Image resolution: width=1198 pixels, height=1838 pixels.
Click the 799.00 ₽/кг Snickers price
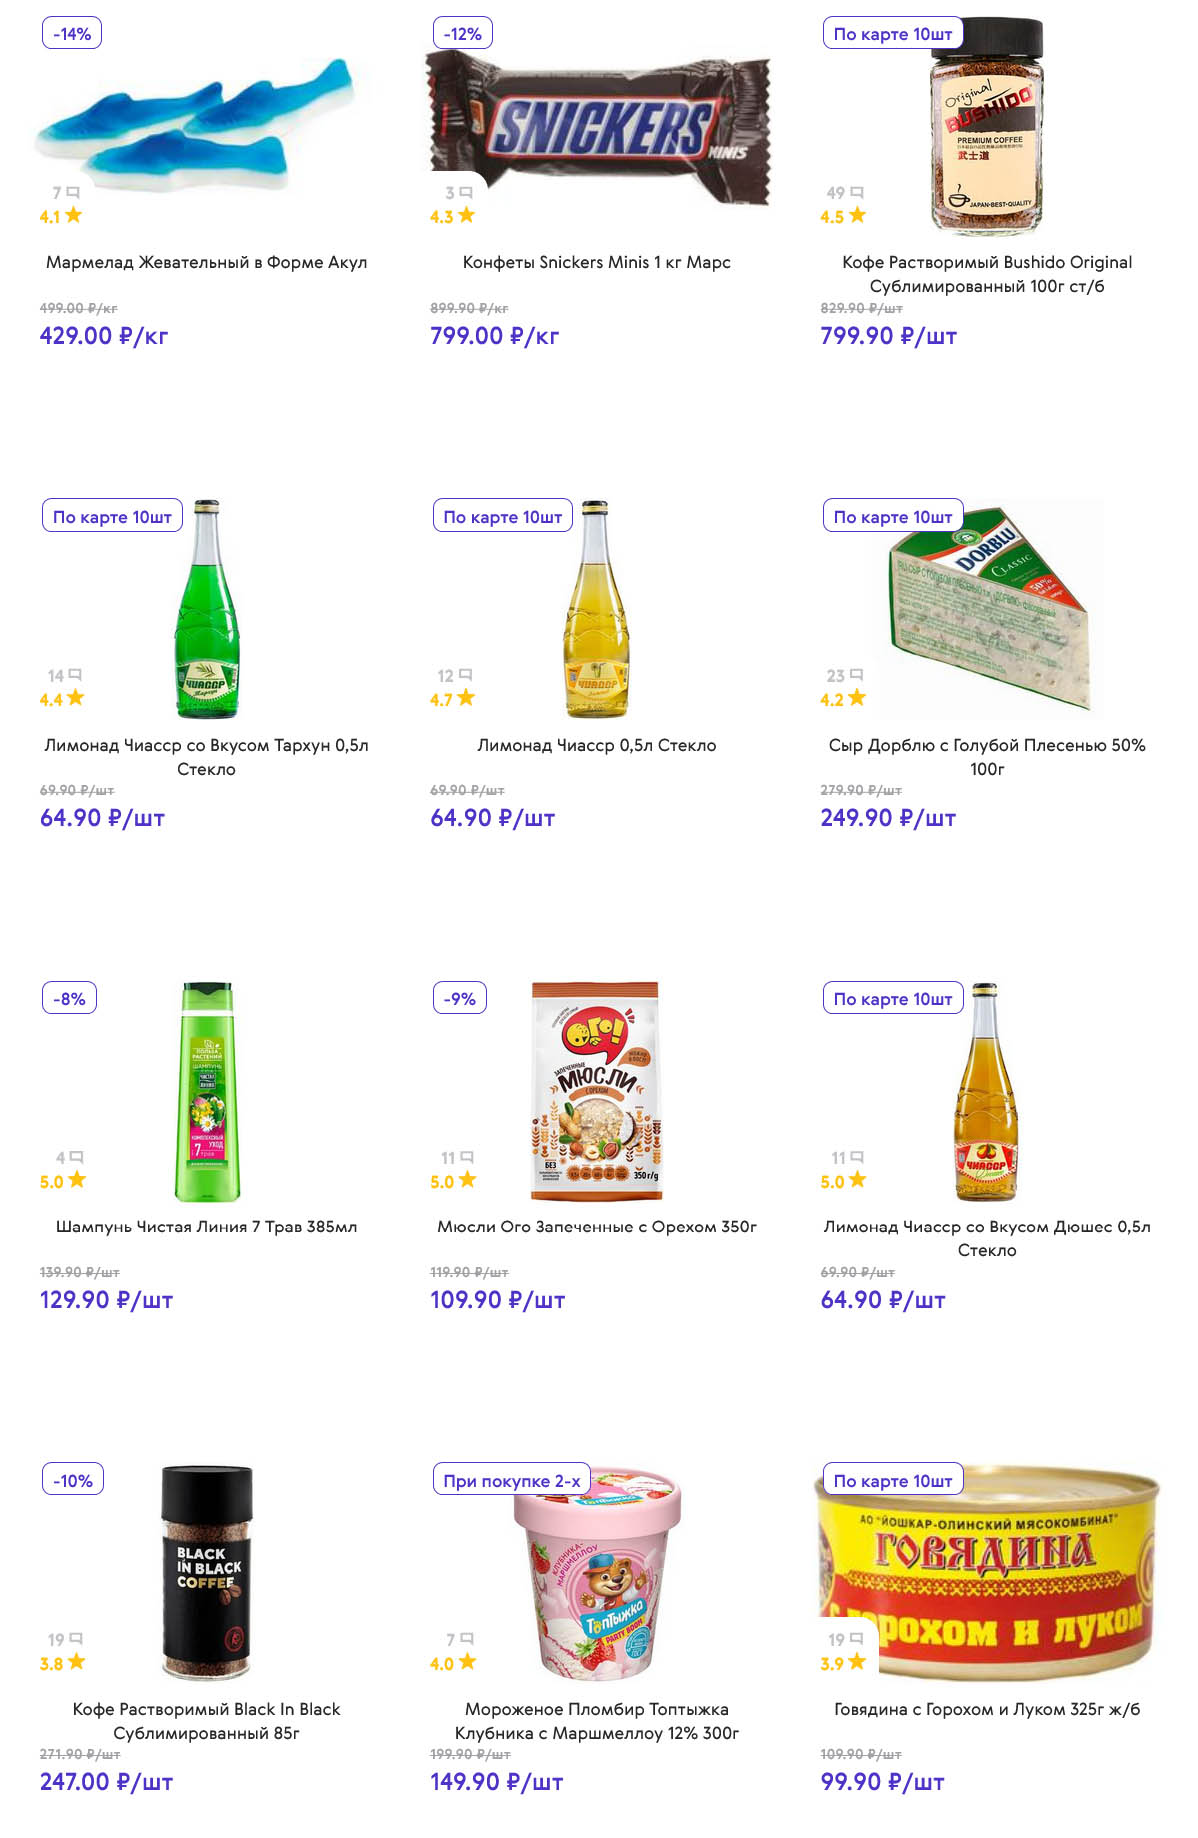pos(494,336)
